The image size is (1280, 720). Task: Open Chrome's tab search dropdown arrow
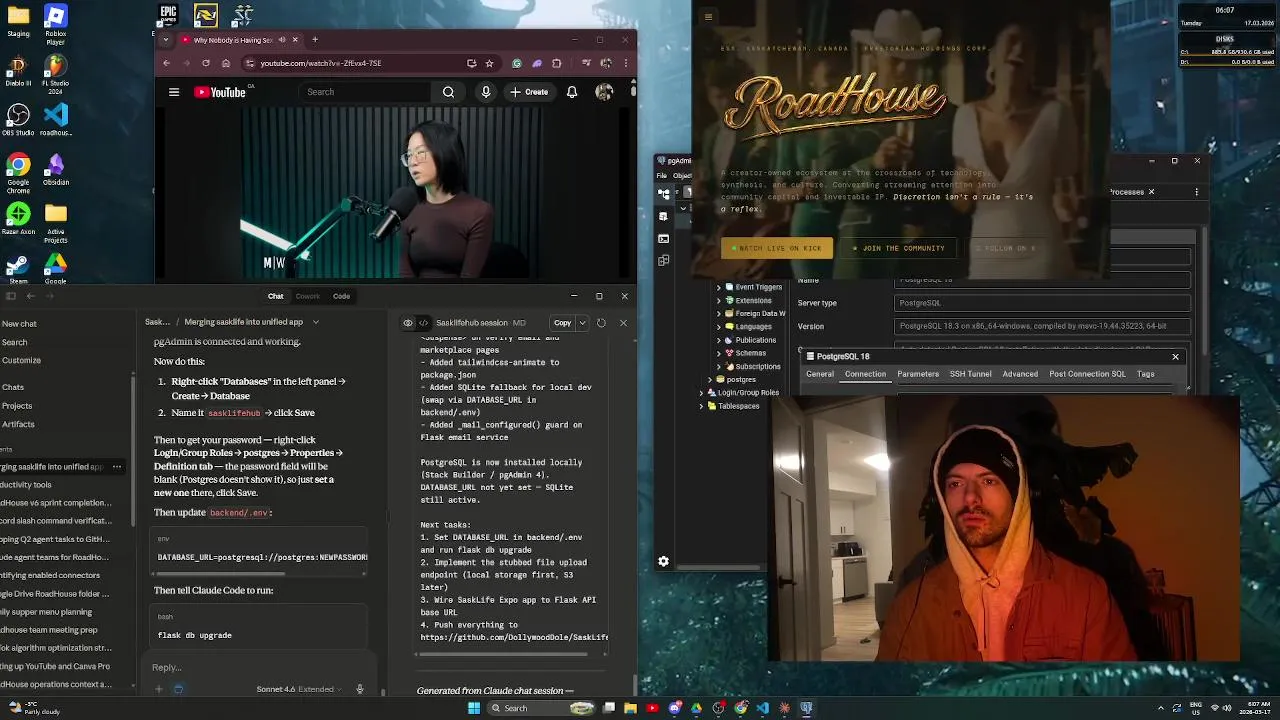click(x=166, y=40)
